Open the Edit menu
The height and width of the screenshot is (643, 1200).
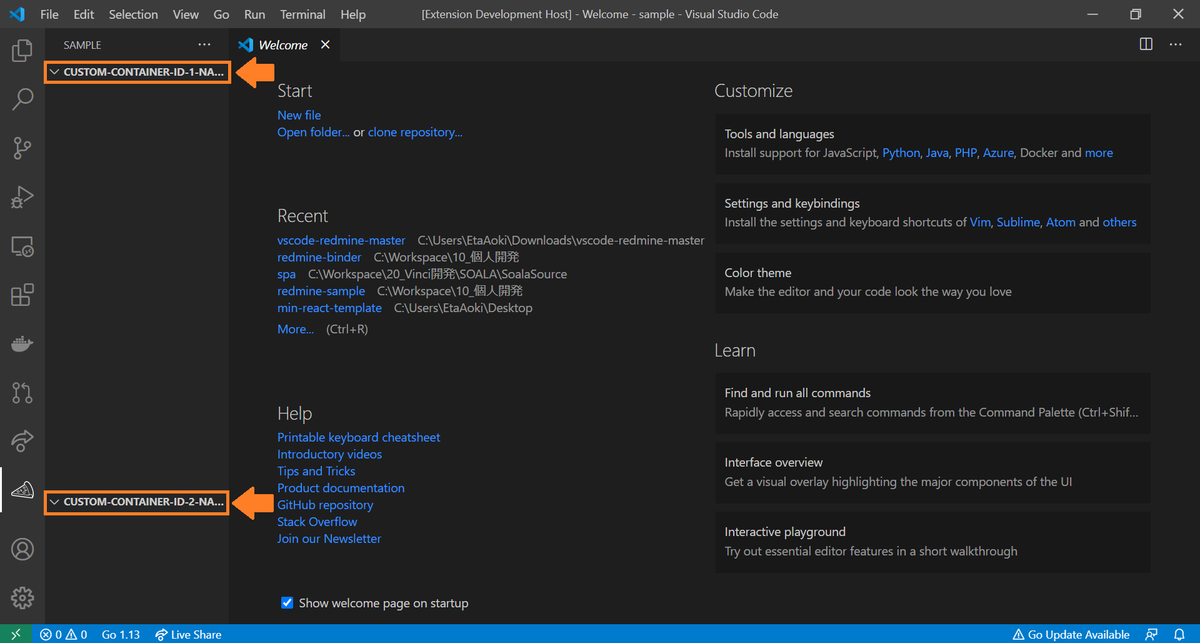(84, 14)
